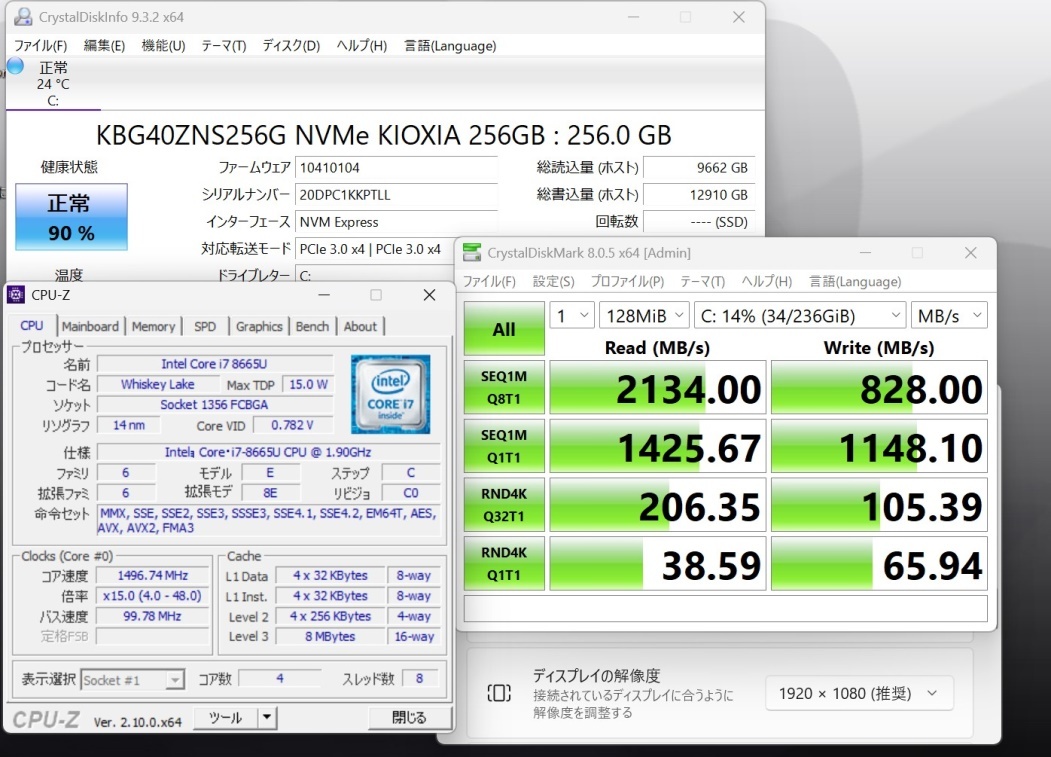Open the 言語(Language) menu in CrystalDiskMark

click(855, 282)
